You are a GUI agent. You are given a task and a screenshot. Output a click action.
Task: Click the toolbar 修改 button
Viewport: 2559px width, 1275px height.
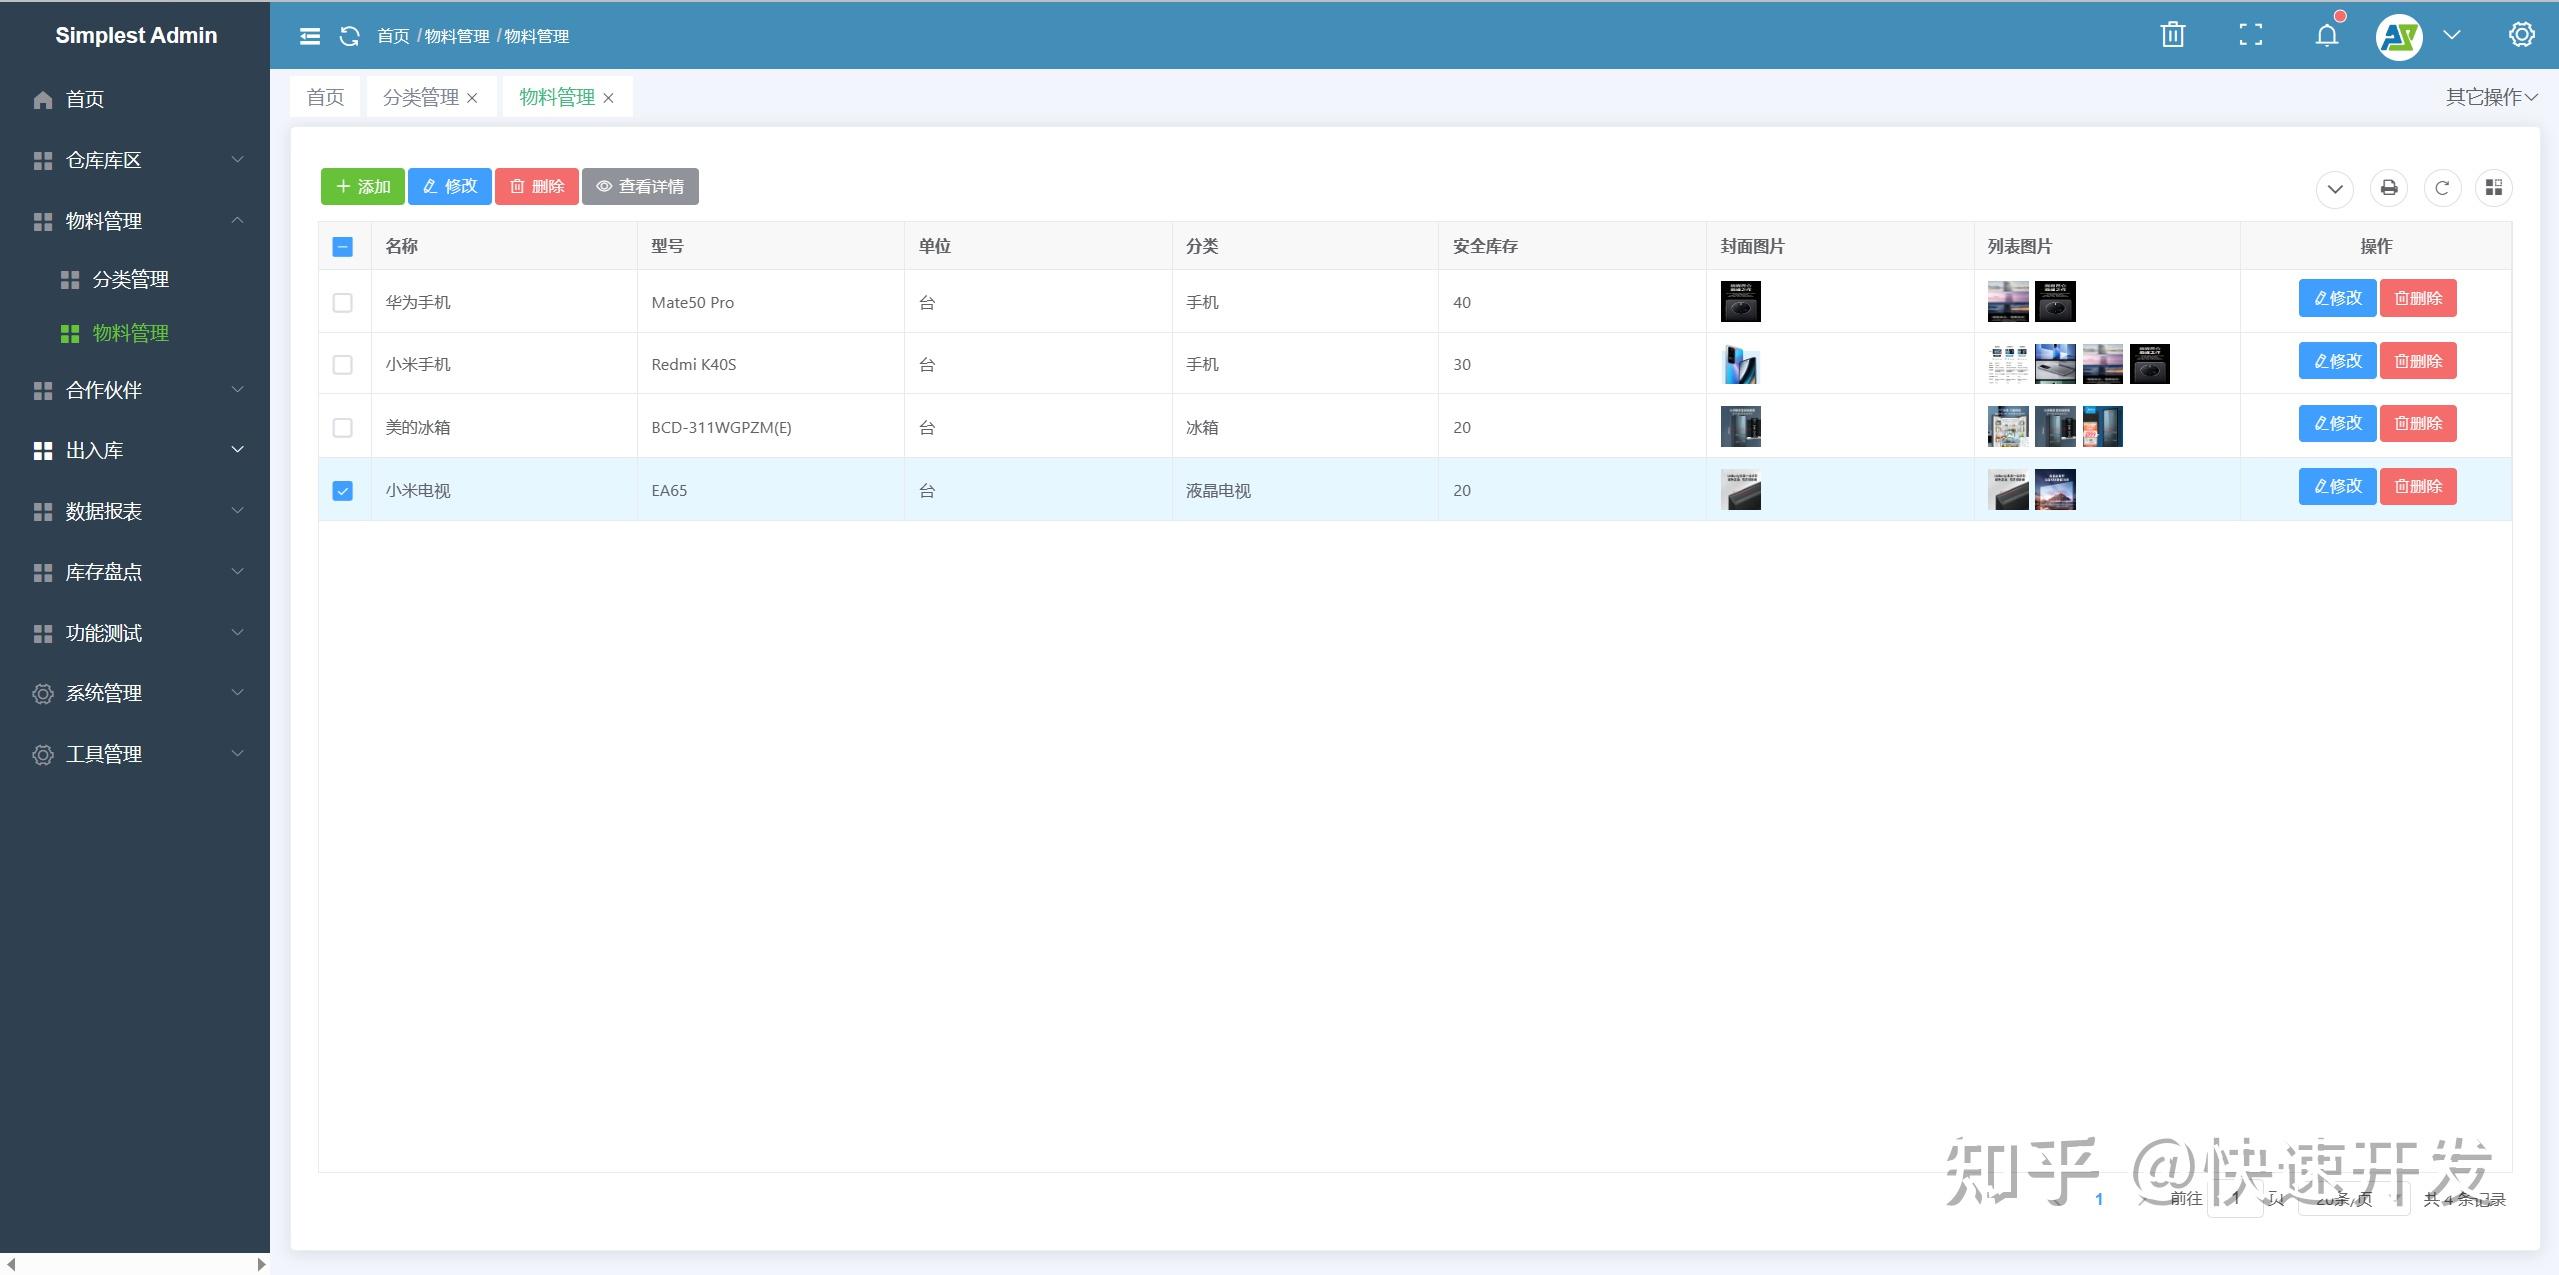450,187
